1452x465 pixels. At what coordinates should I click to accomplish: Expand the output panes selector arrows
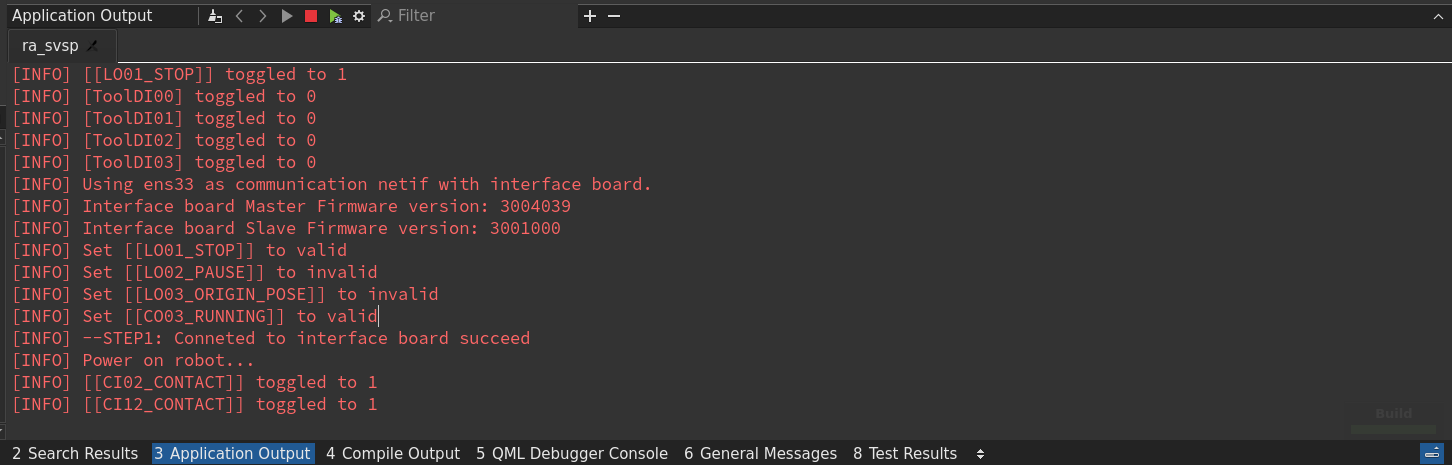coord(980,454)
